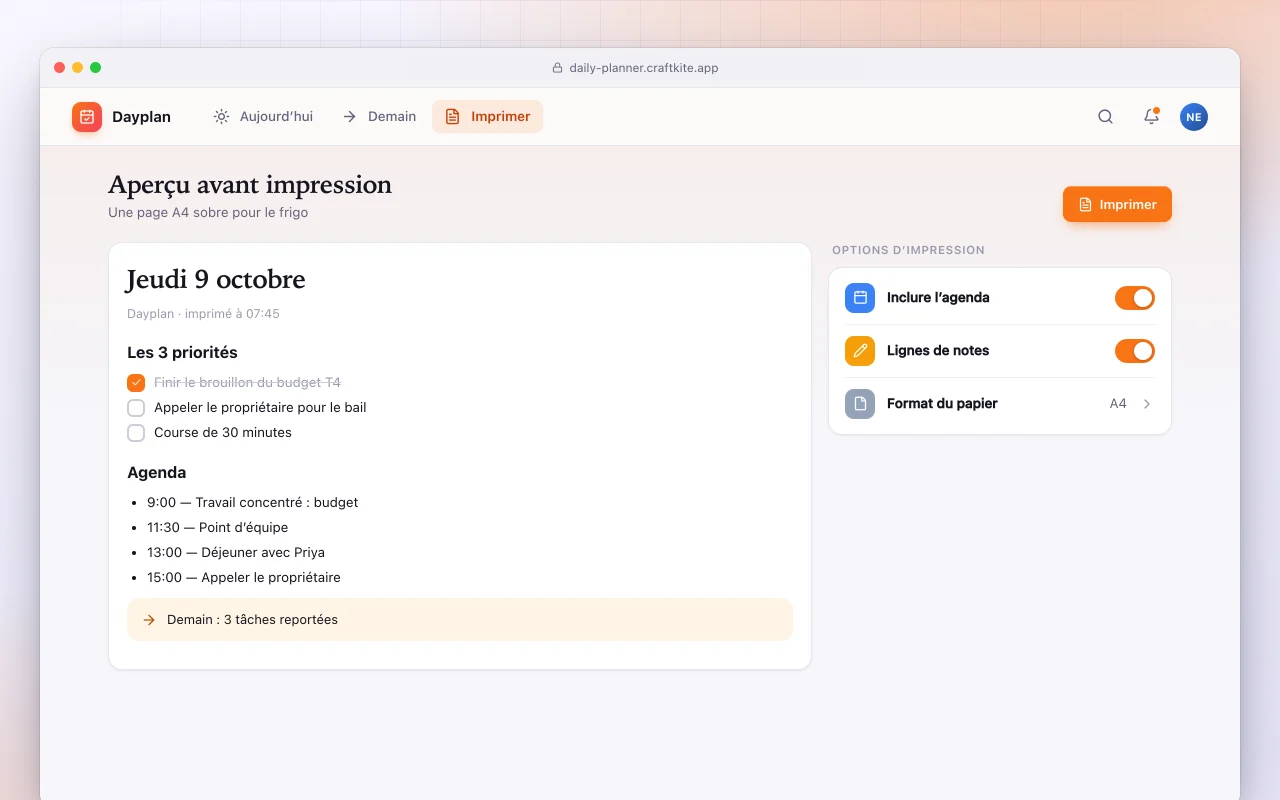
Task: Click the arrow icon in Demain banner
Action: coord(149,620)
